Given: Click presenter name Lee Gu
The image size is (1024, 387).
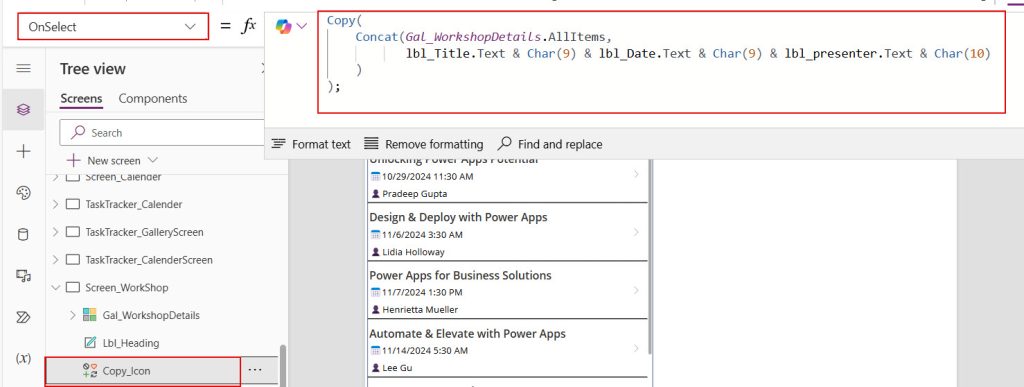Looking at the screenshot, I should coord(397,368).
